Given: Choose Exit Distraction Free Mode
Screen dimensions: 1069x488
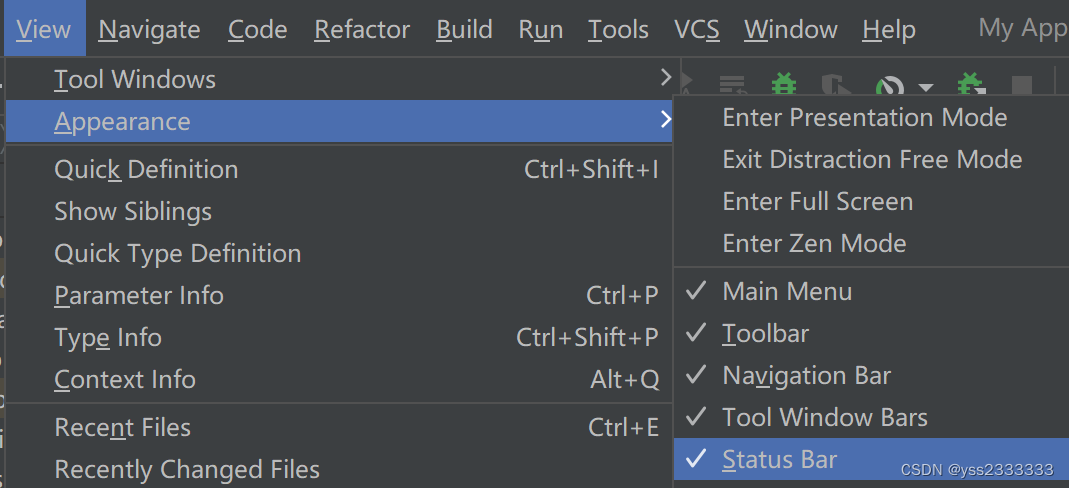Looking at the screenshot, I should pyautogui.click(x=872, y=160).
